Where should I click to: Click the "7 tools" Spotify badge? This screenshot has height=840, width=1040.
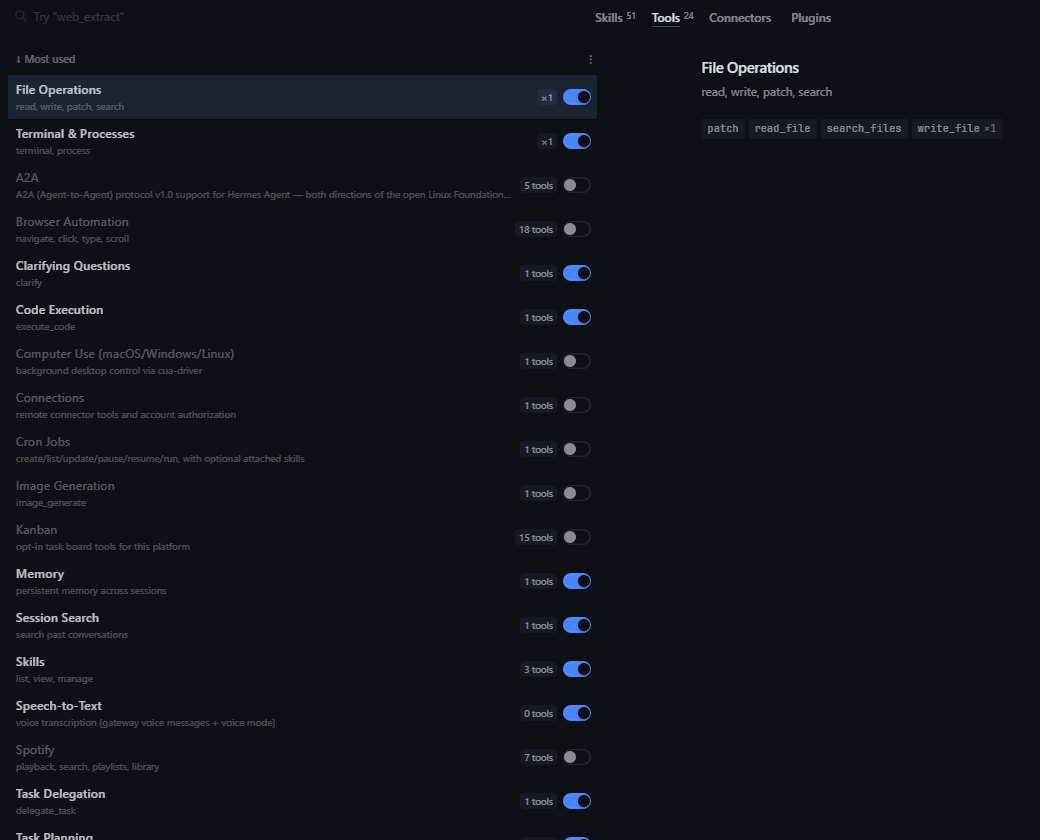pos(538,758)
